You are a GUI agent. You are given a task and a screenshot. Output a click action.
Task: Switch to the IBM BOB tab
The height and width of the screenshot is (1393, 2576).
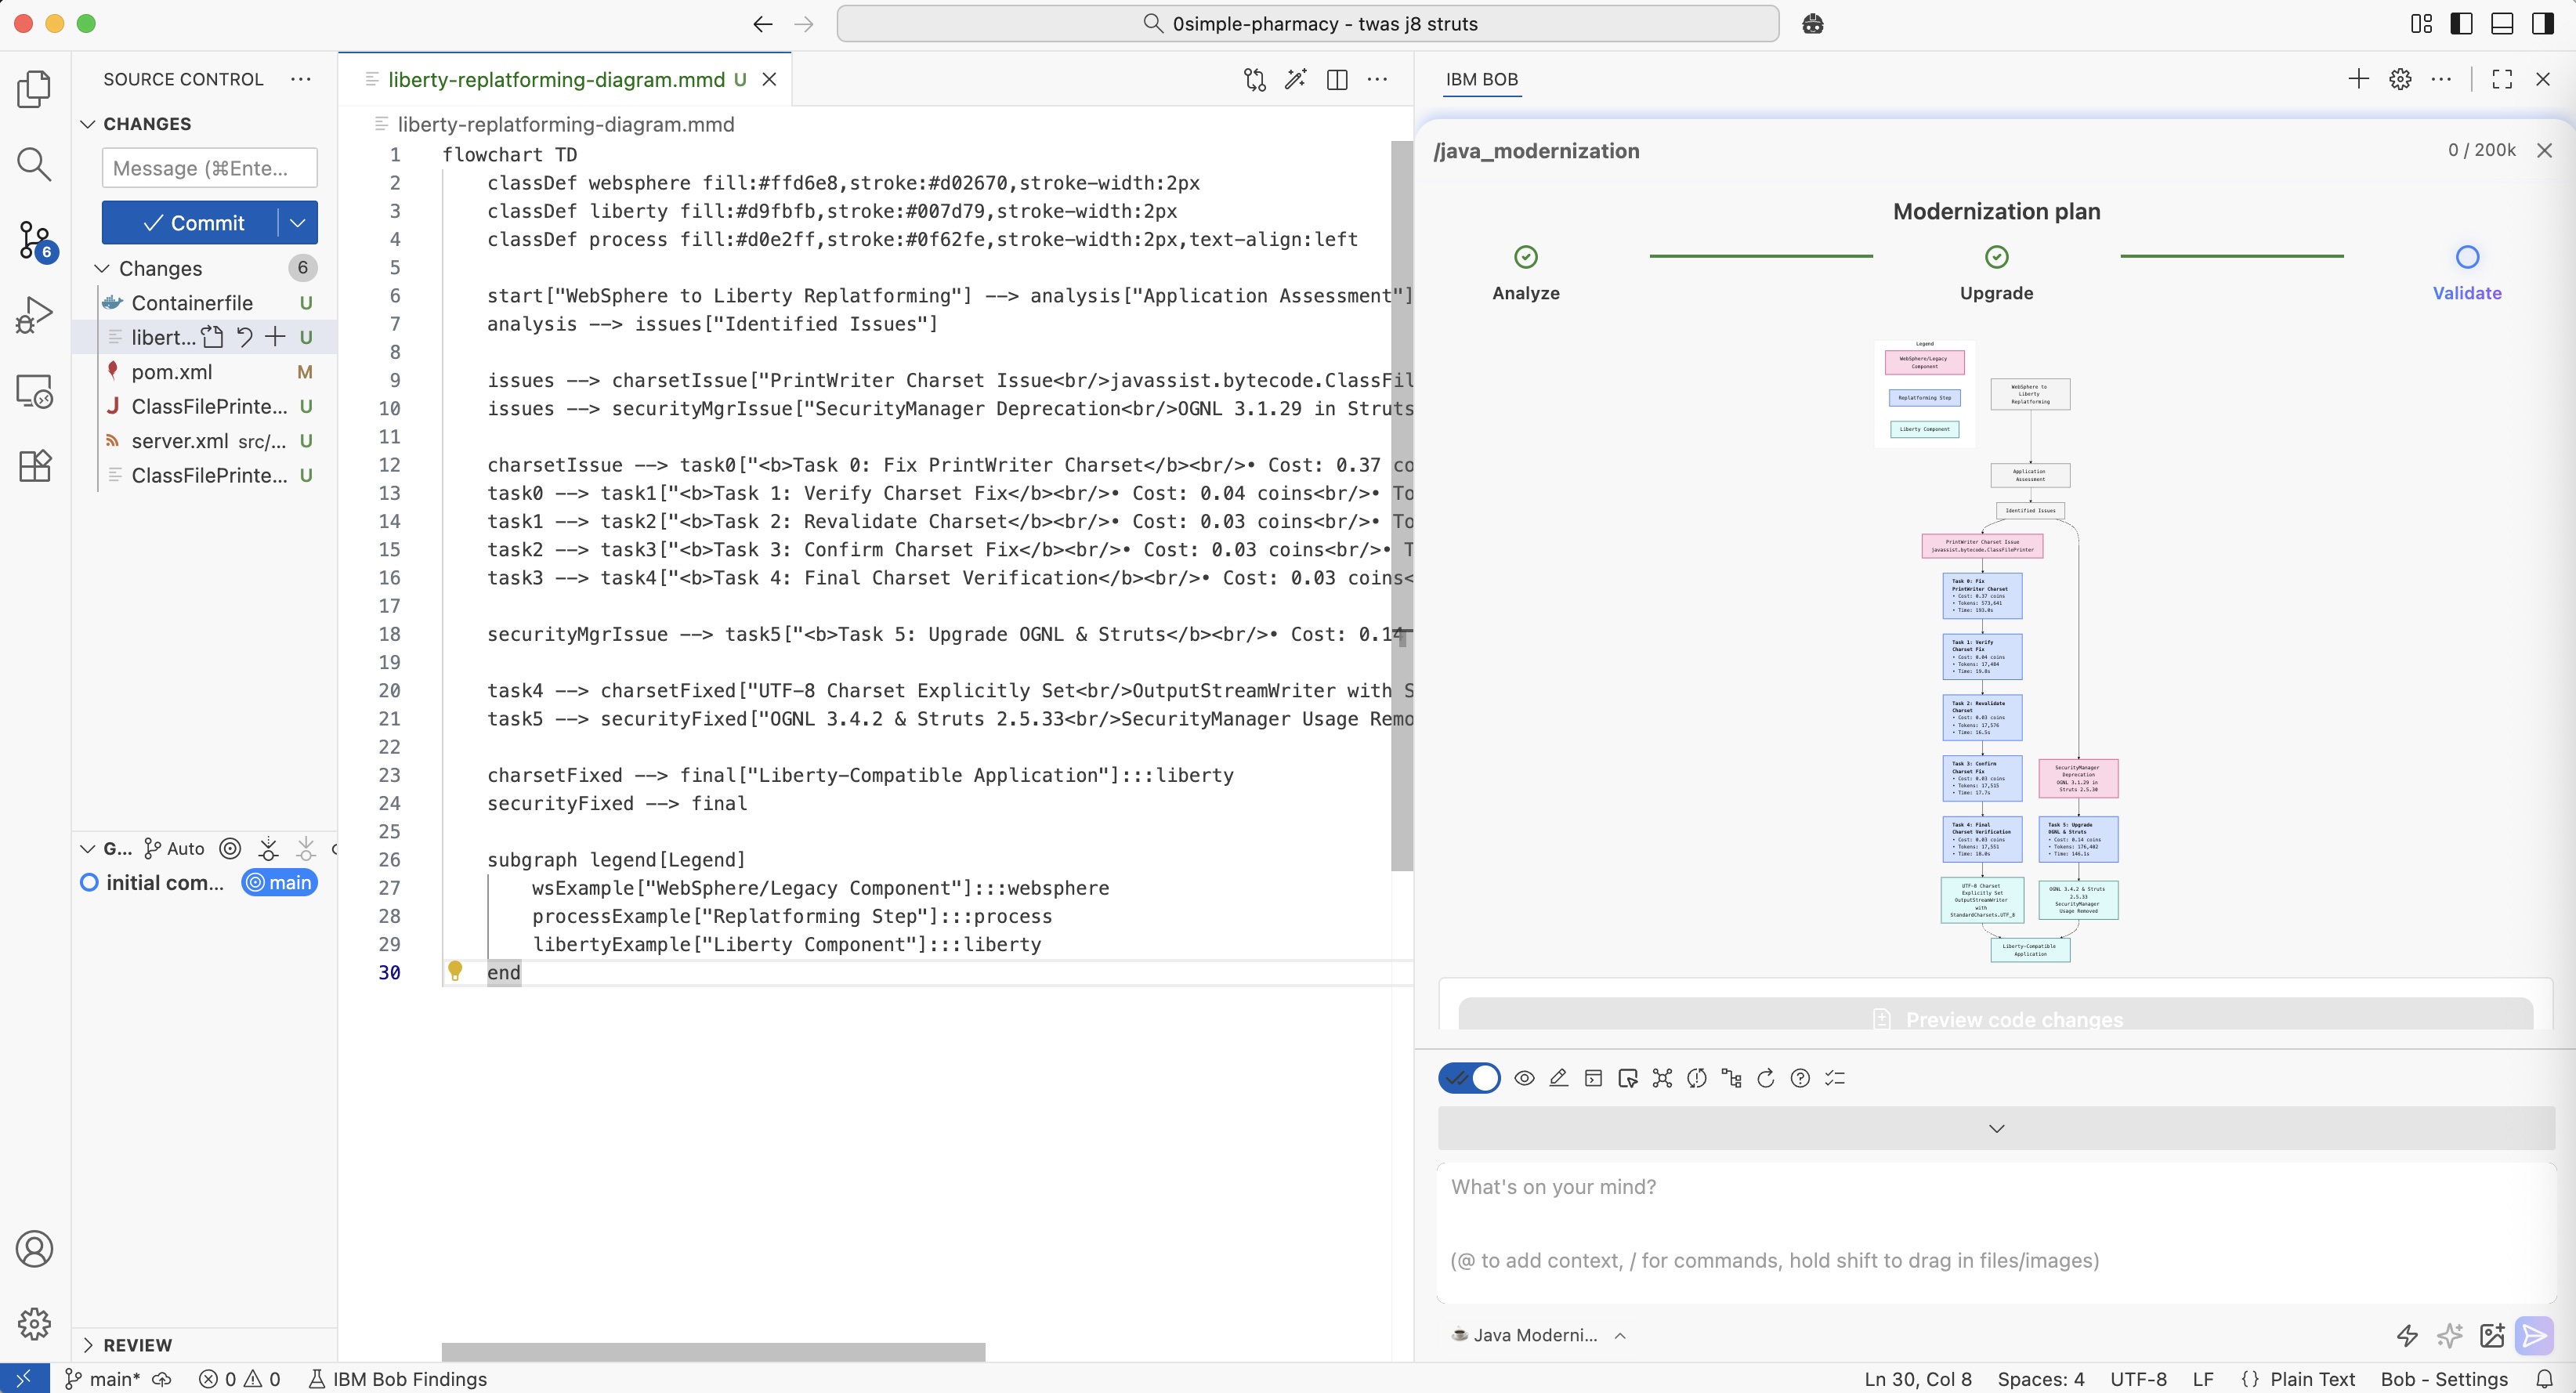pos(1481,79)
